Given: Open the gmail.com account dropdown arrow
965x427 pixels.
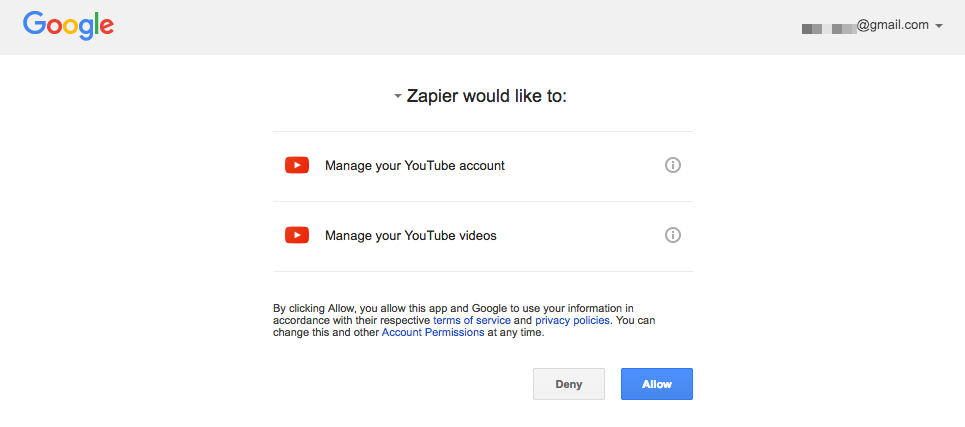Looking at the screenshot, I should point(939,26).
